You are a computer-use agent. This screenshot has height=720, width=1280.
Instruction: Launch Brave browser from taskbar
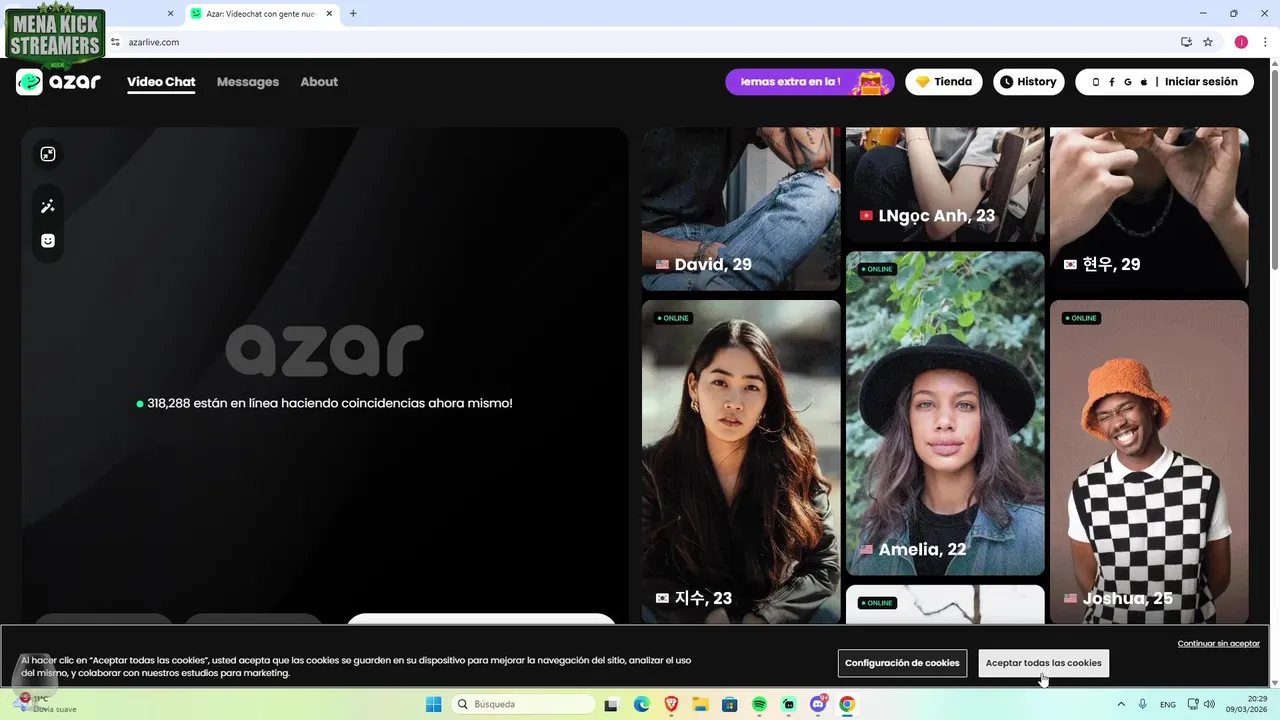tap(671, 704)
